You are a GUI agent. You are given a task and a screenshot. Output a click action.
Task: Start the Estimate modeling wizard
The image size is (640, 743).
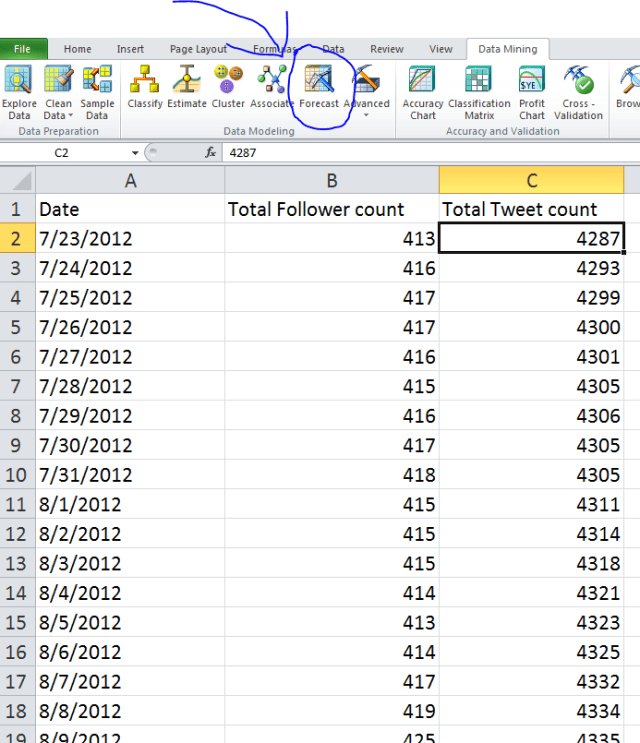coord(187,87)
